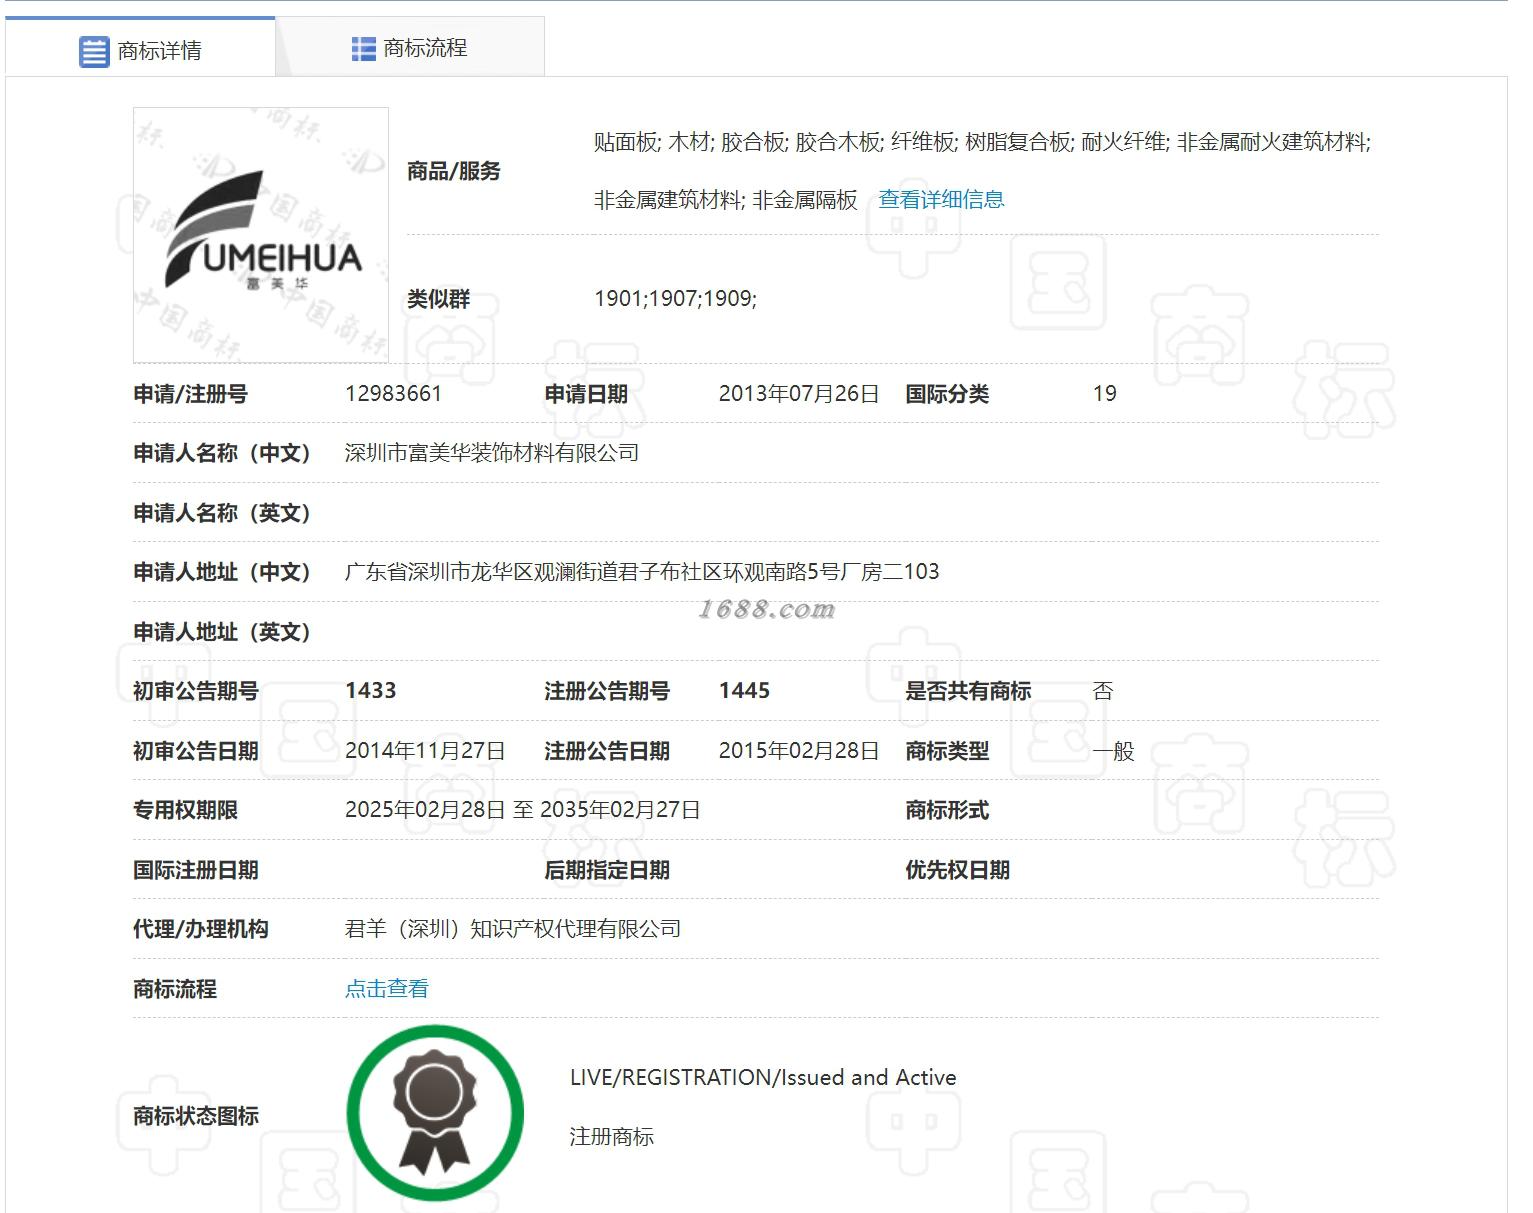Click the 商标流程 grid icon
This screenshot has height=1213, width=1533.
coord(363,48)
